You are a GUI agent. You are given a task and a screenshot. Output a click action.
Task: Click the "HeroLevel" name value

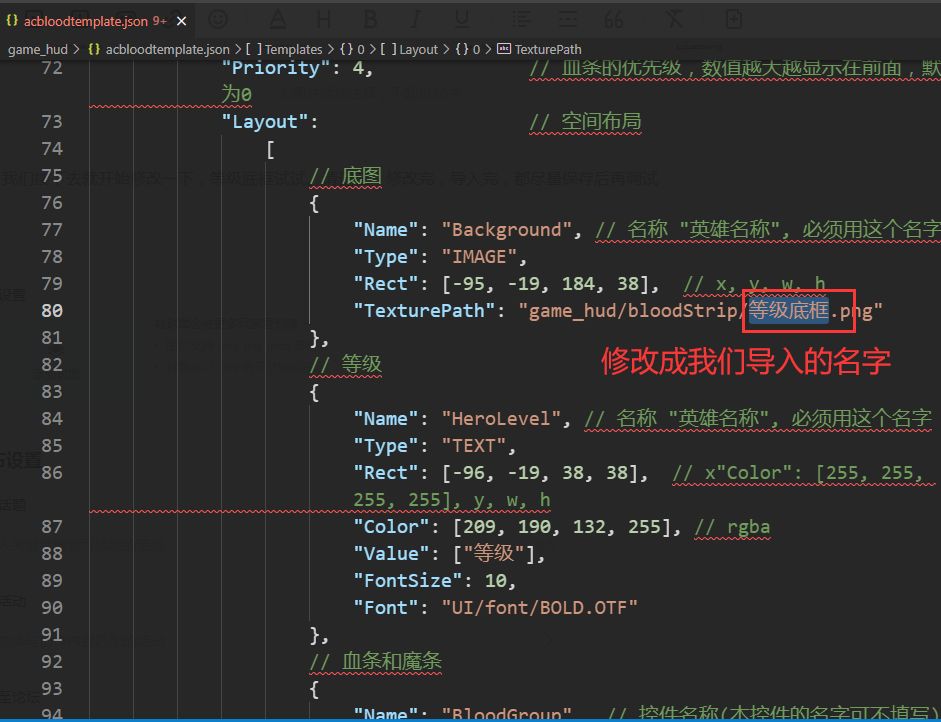(x=501, y=418)
